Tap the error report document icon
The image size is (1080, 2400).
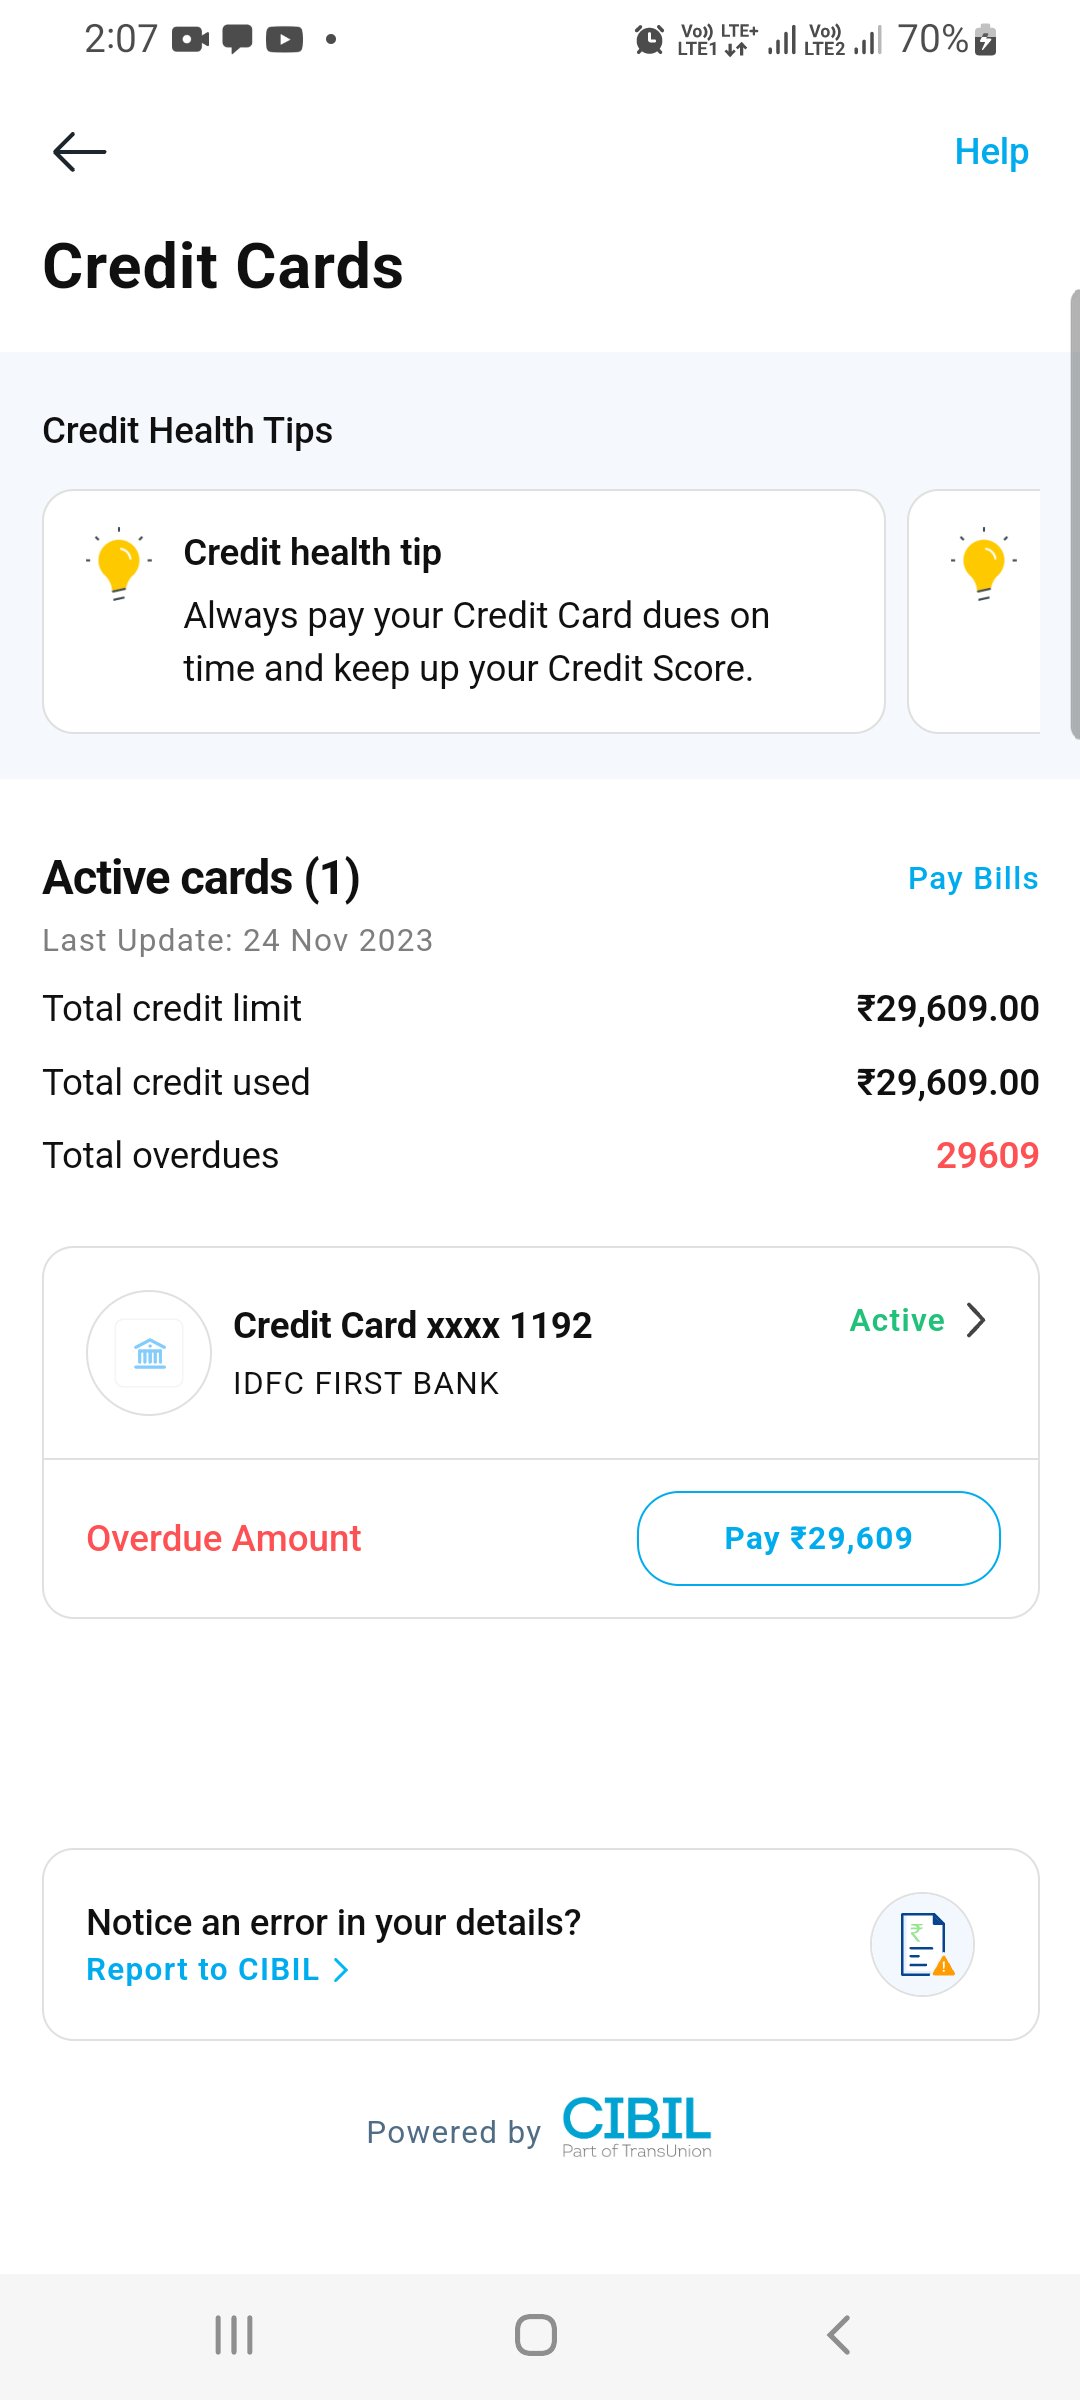[x=923, y=1944]
